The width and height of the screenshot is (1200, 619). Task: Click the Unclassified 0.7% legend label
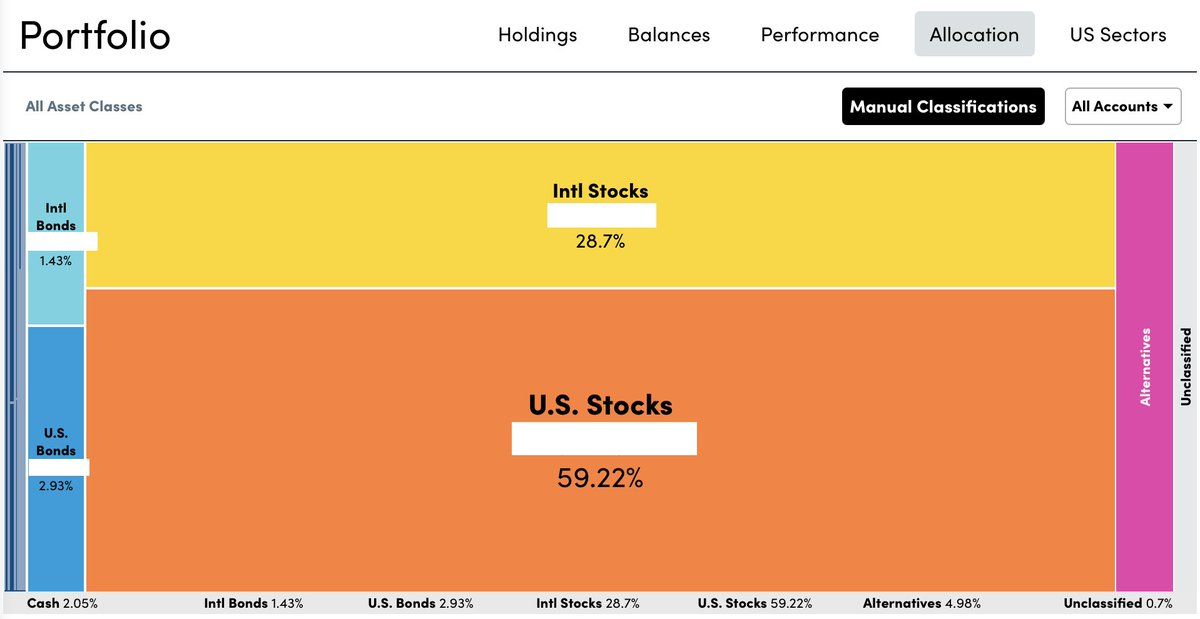pos(1117,604)
